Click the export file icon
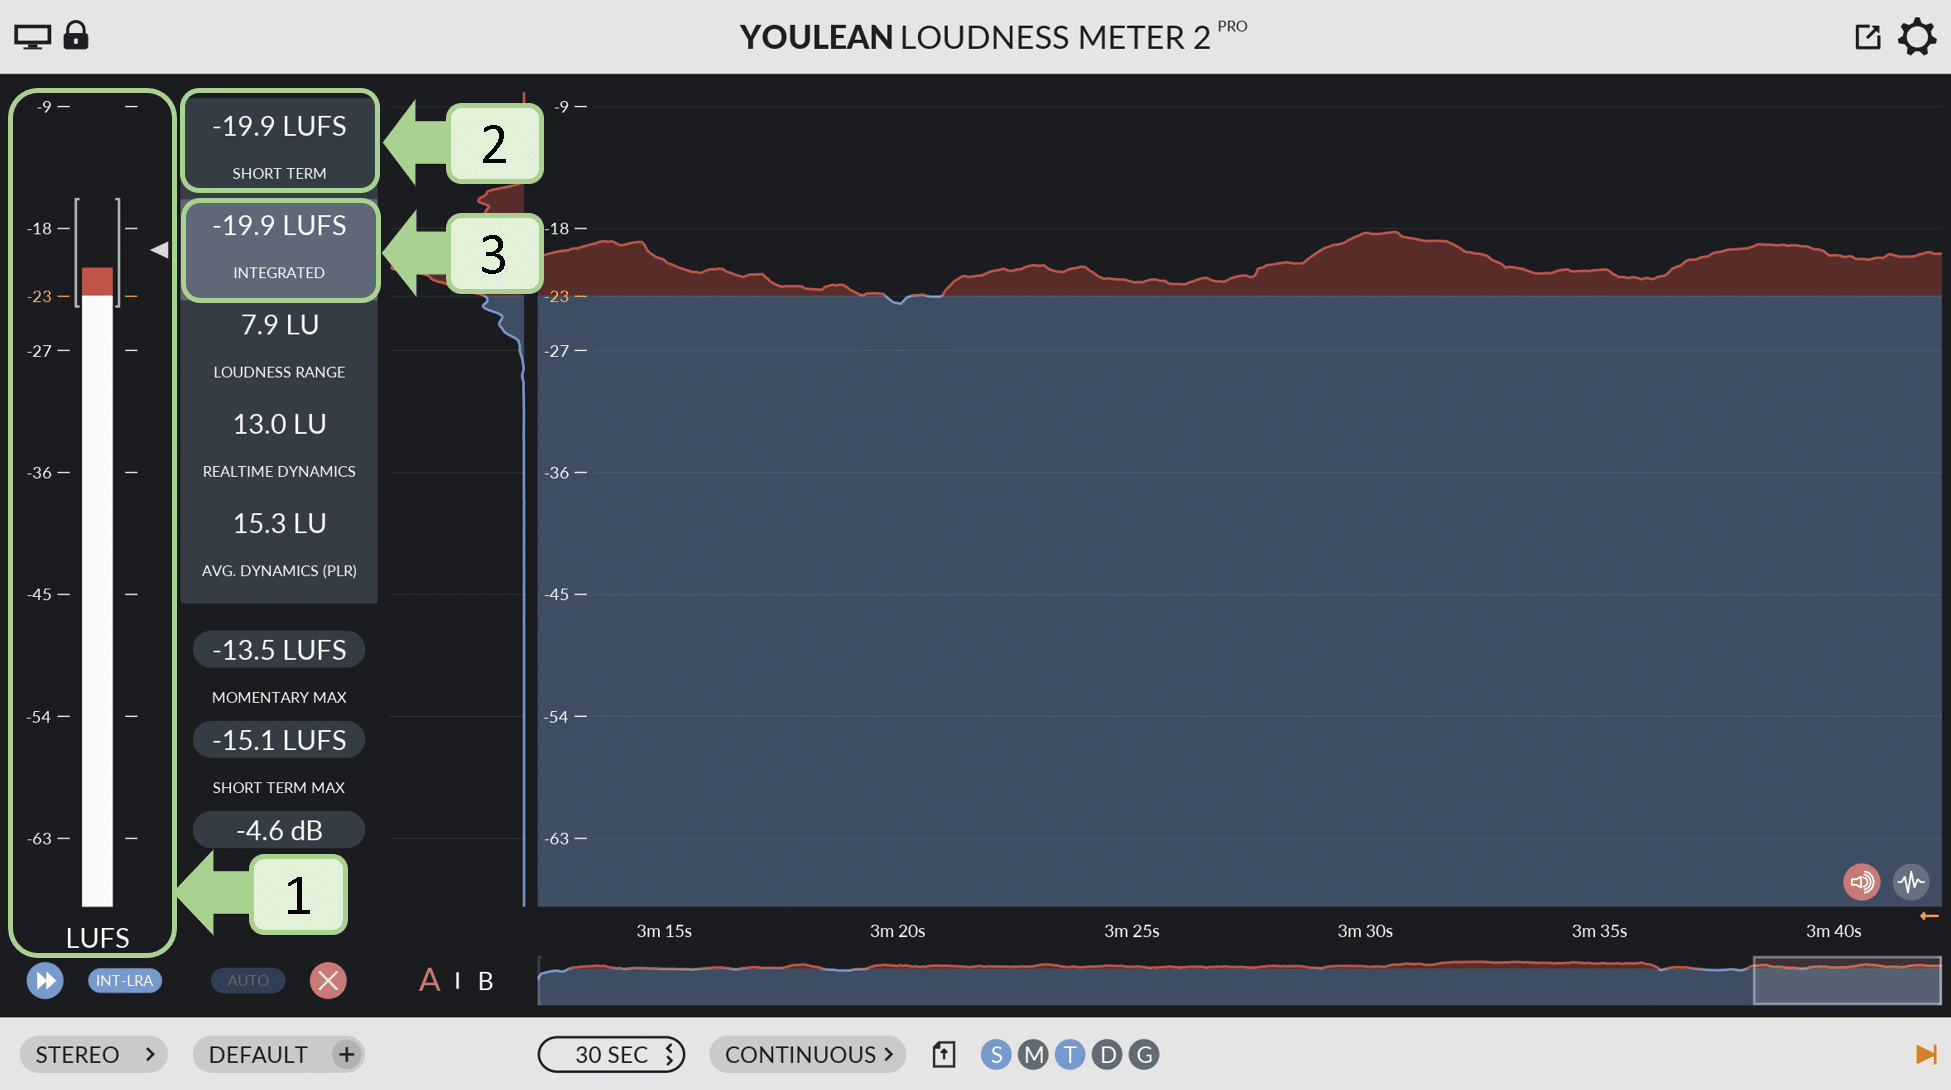This screenshot has height=1090, width=1951. tap(944, 1054)
